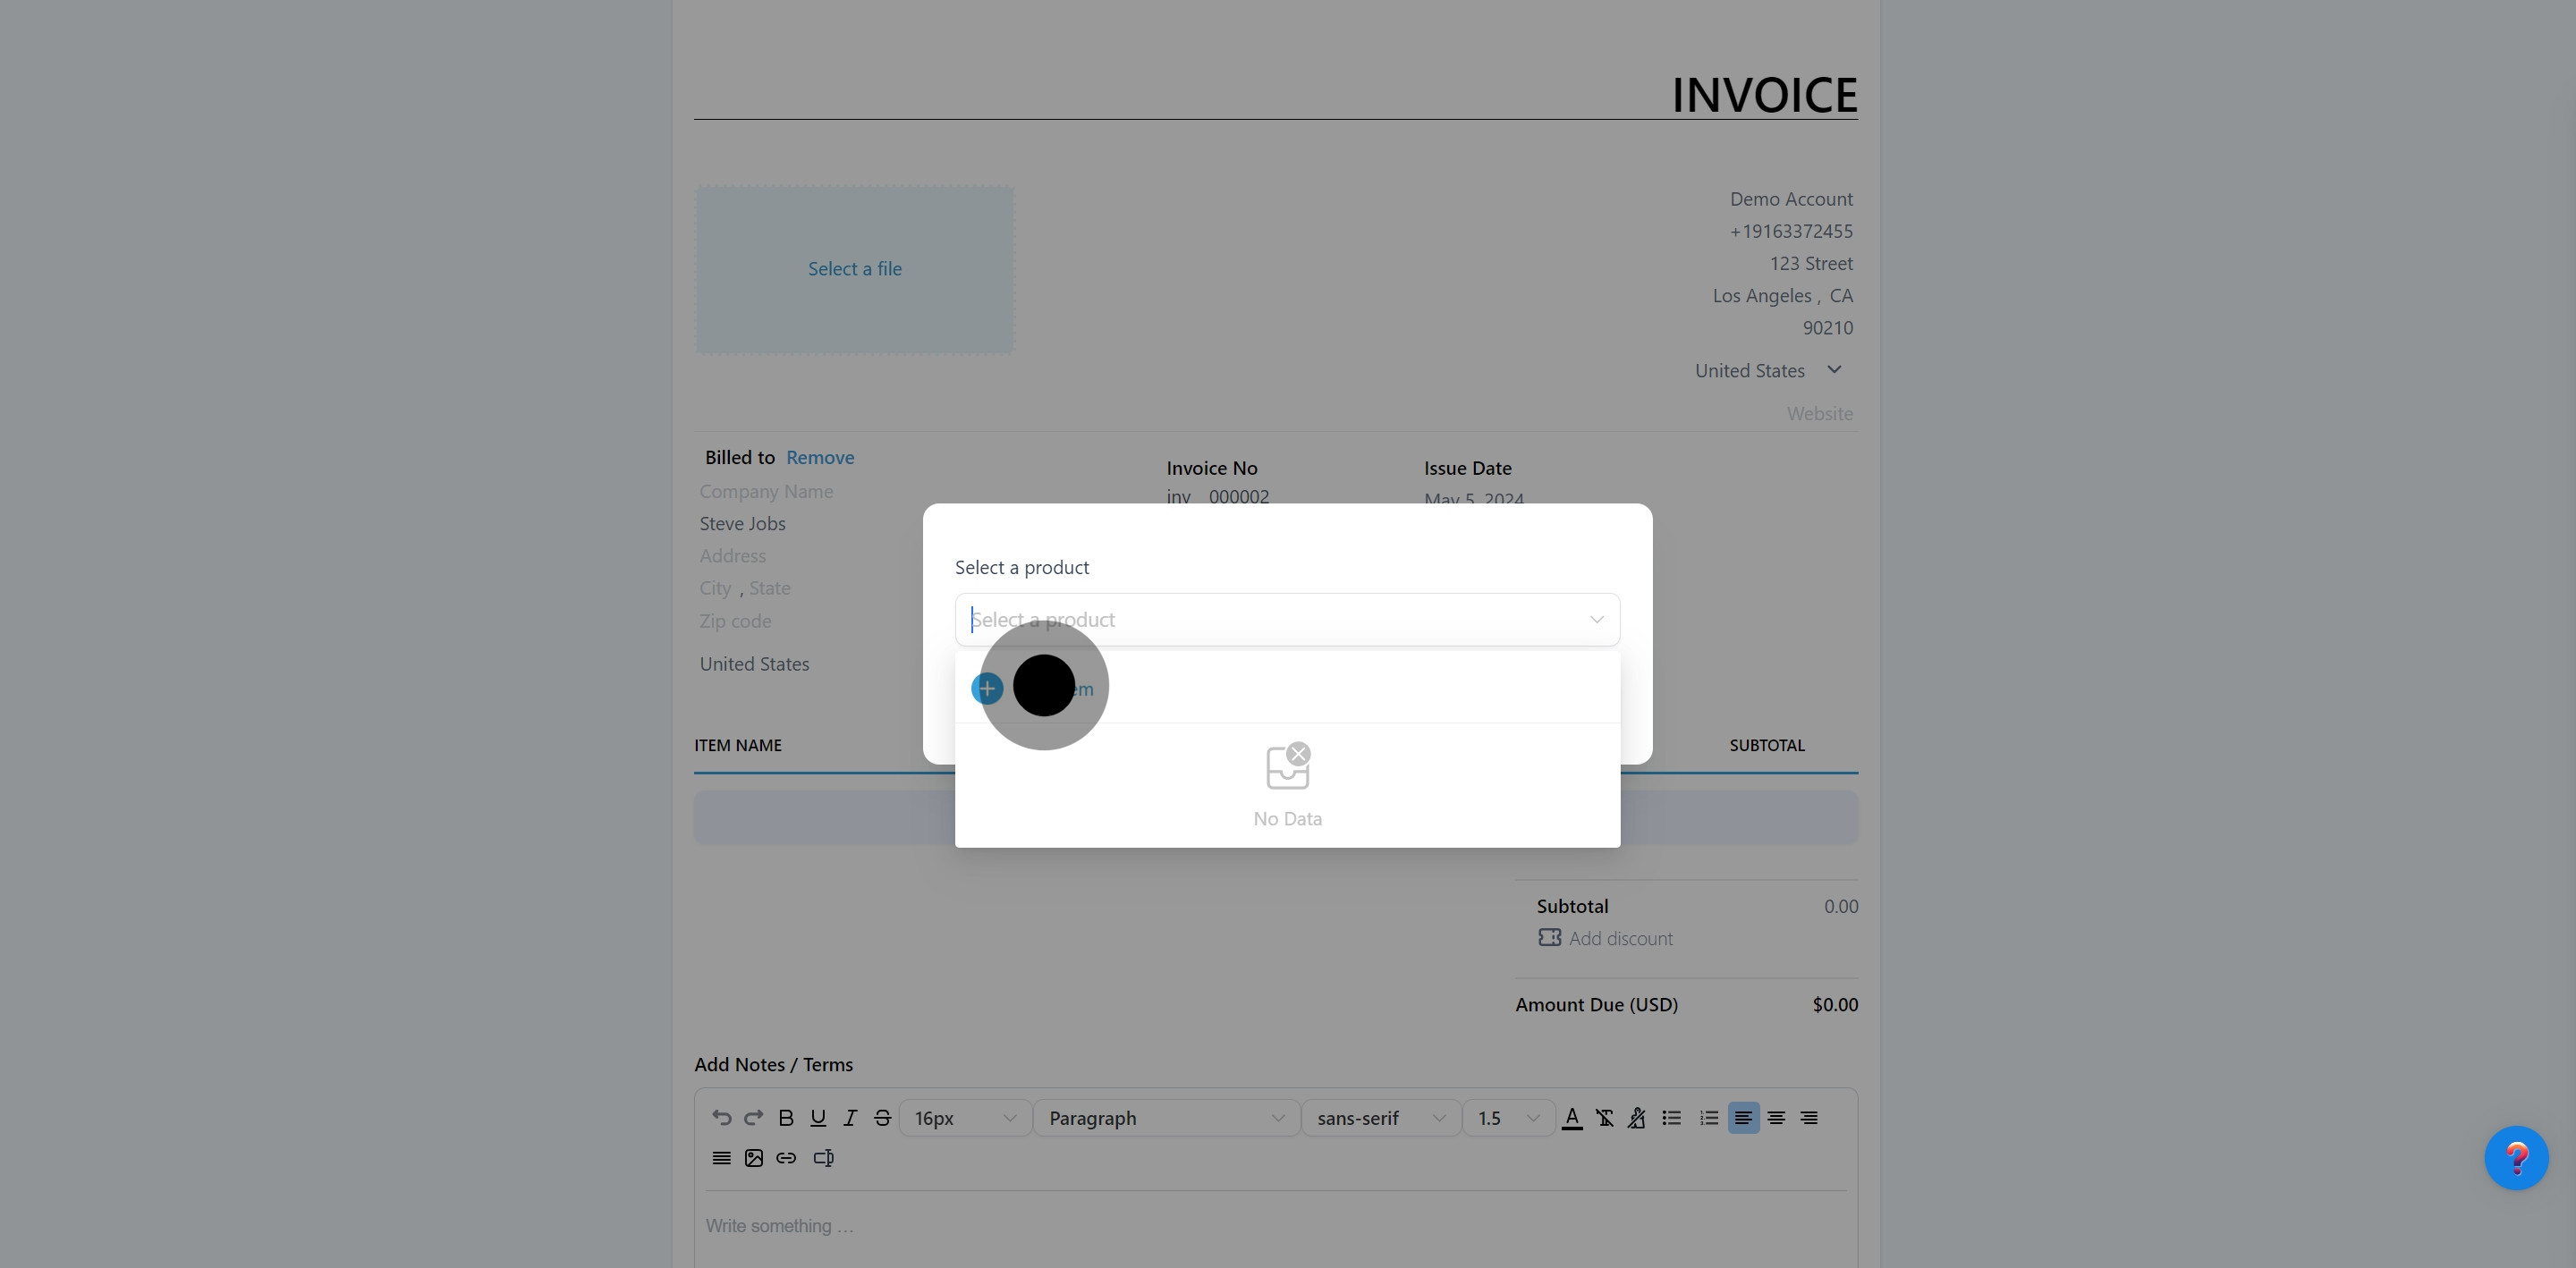Click the numbered list icon
Image resolution: width=2576 pixels, height=1268 pixels.
(1708, 1118)
